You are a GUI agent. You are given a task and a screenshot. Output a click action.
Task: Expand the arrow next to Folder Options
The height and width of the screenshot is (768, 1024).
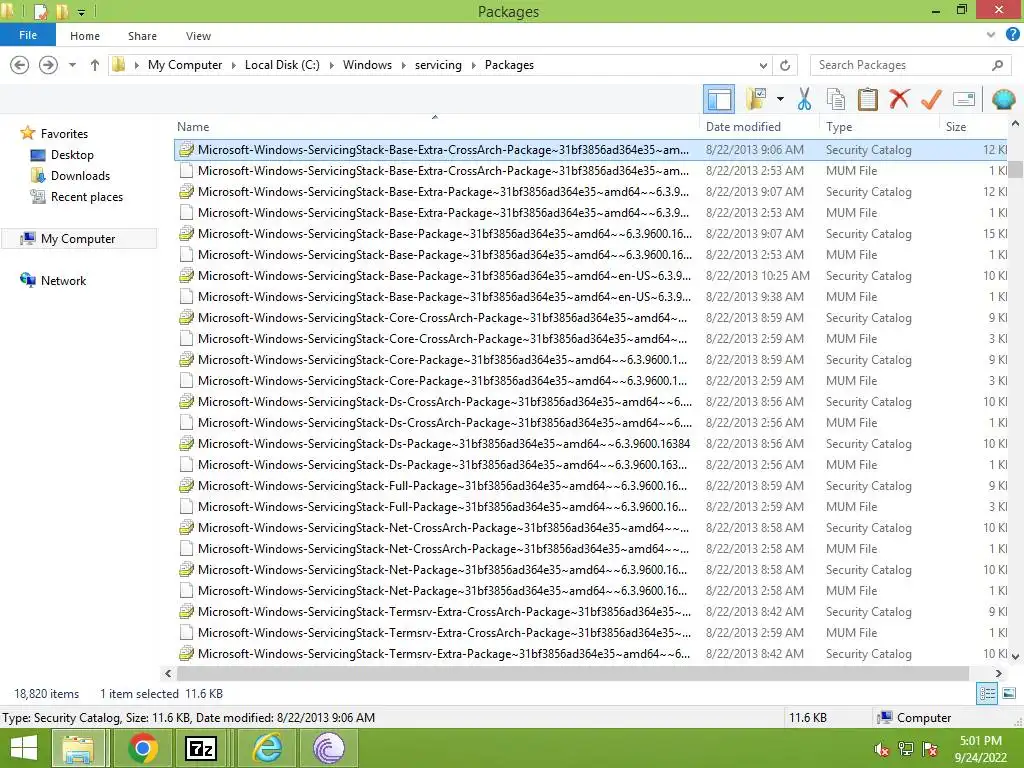(780, 99)
